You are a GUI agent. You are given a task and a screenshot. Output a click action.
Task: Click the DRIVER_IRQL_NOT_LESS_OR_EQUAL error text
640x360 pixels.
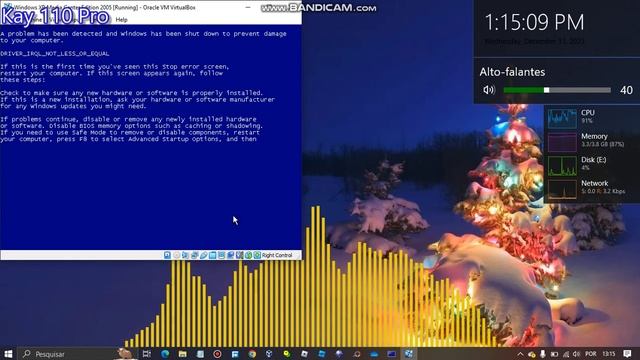55,53
